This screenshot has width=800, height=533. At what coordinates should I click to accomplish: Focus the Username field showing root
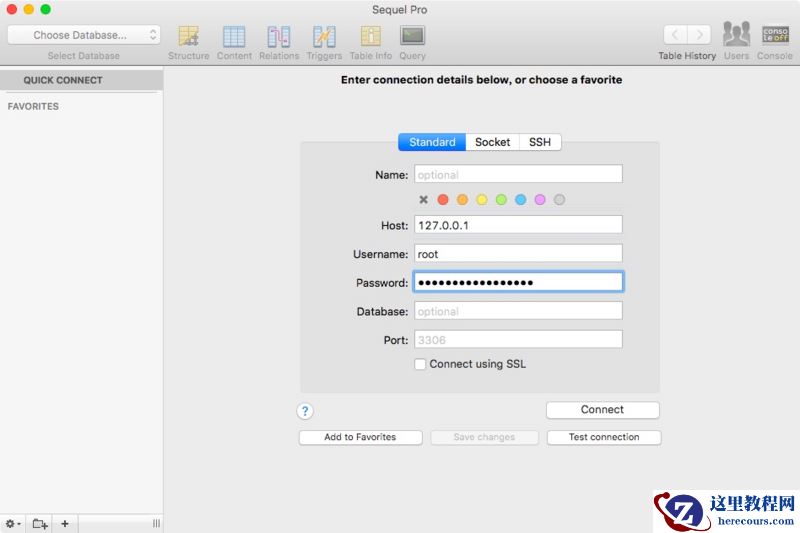518,253
